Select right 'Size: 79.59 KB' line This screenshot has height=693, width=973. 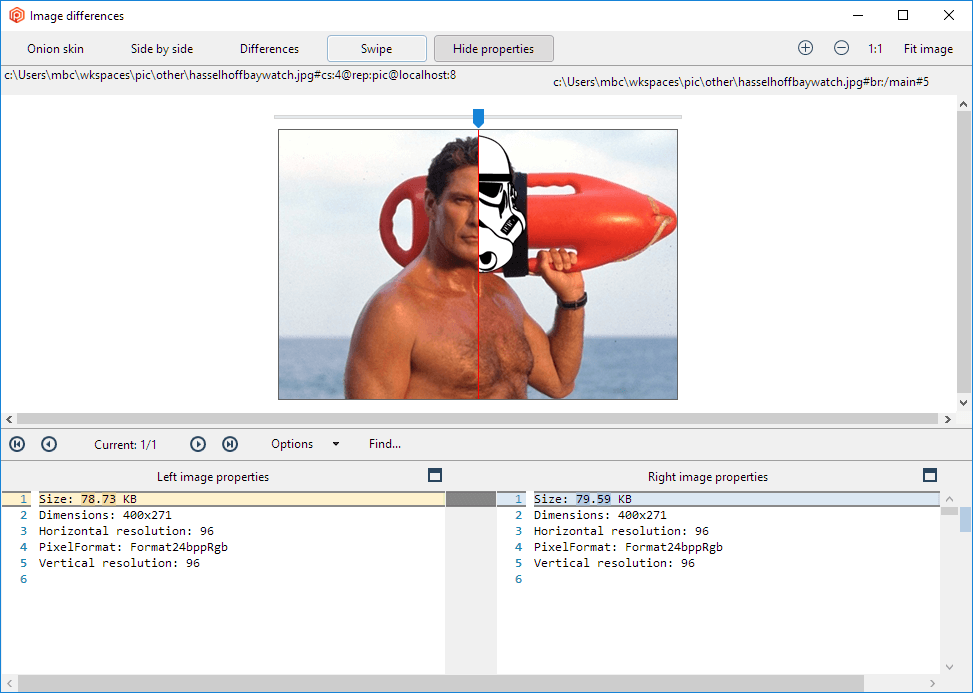point(737,499)
